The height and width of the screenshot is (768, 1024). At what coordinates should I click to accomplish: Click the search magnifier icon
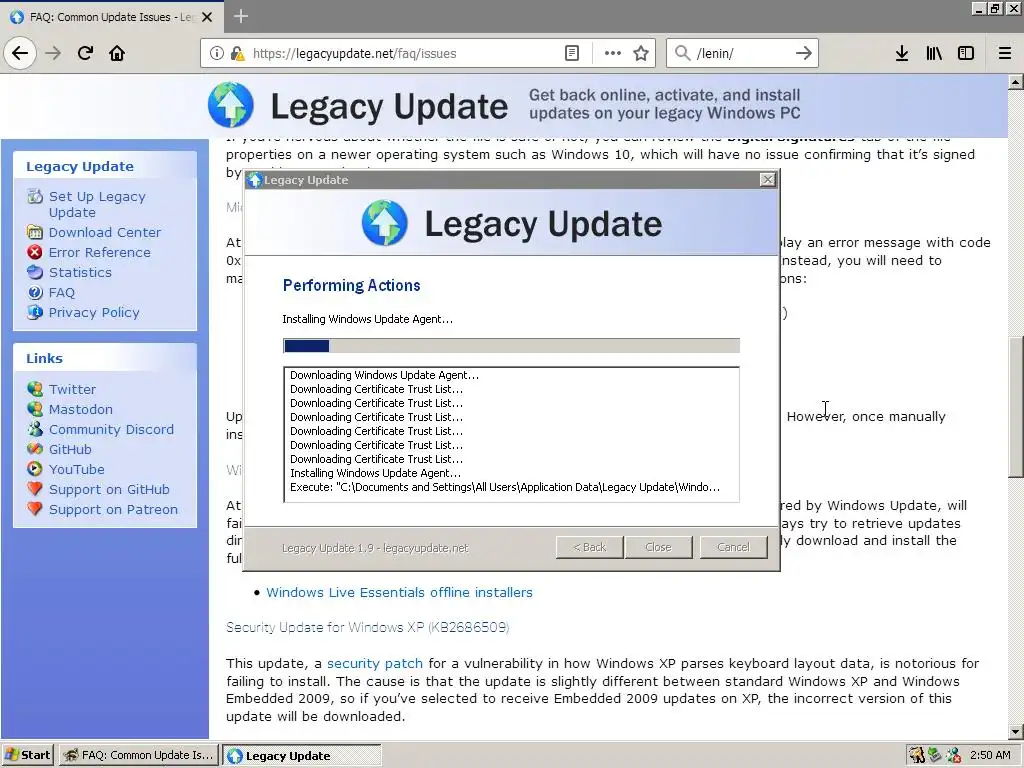(682, 54)
